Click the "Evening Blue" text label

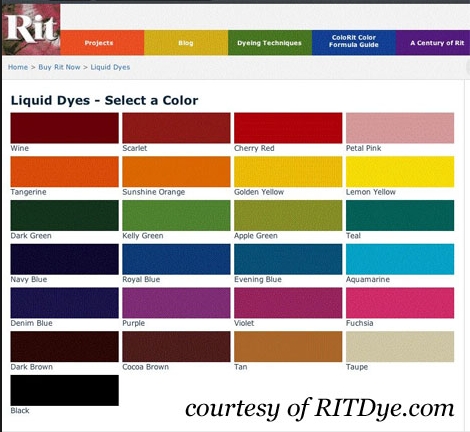(x=258, y=279)
